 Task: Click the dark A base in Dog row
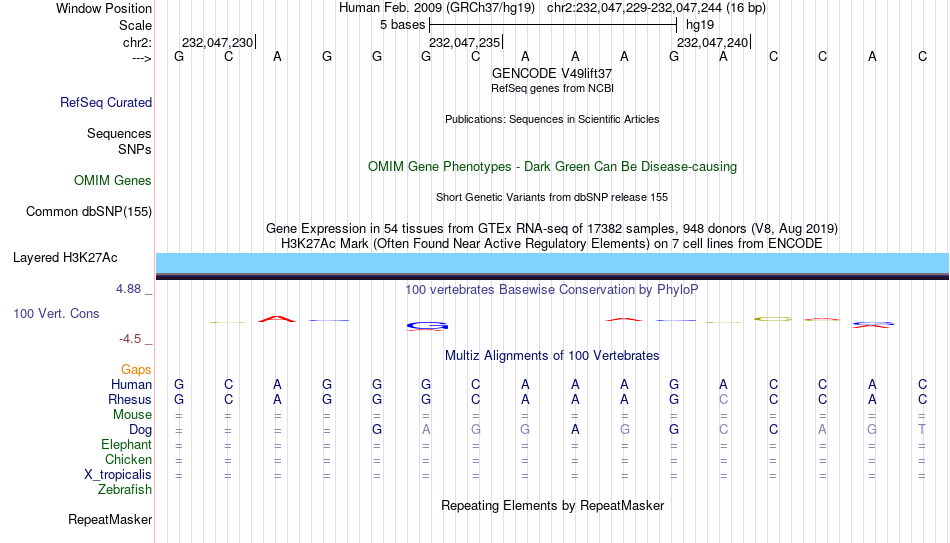575,430
